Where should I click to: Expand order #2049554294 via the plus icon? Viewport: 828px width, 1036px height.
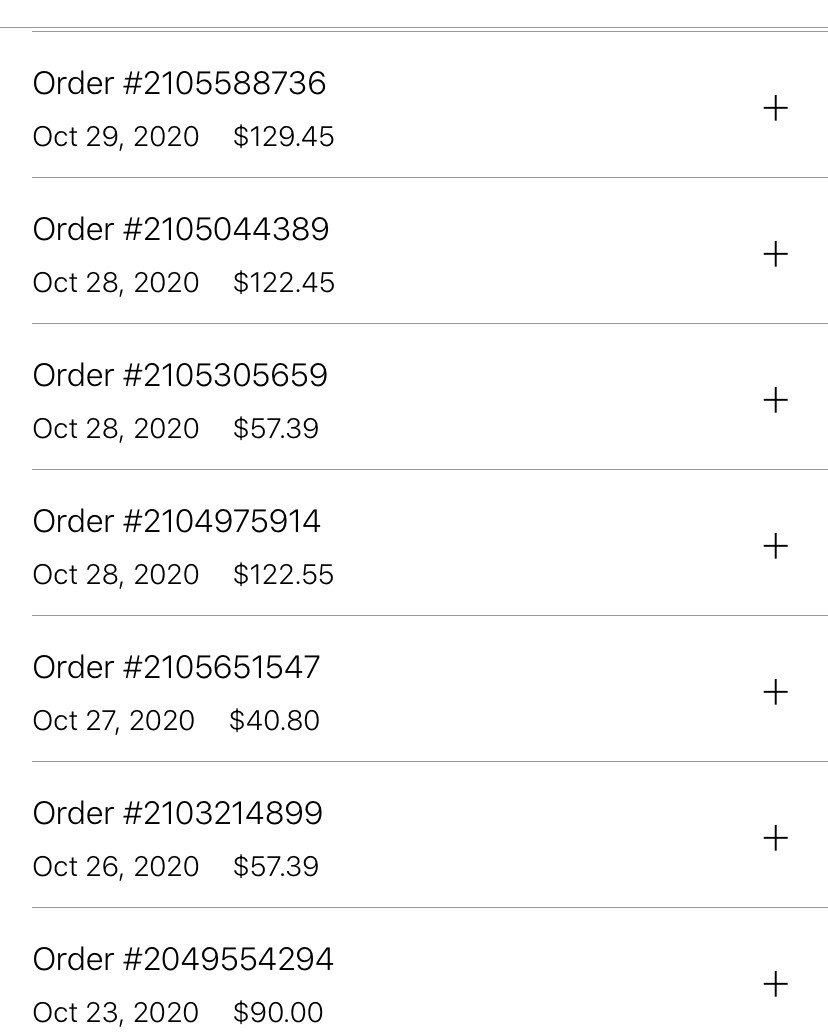[x=775, y=984]
